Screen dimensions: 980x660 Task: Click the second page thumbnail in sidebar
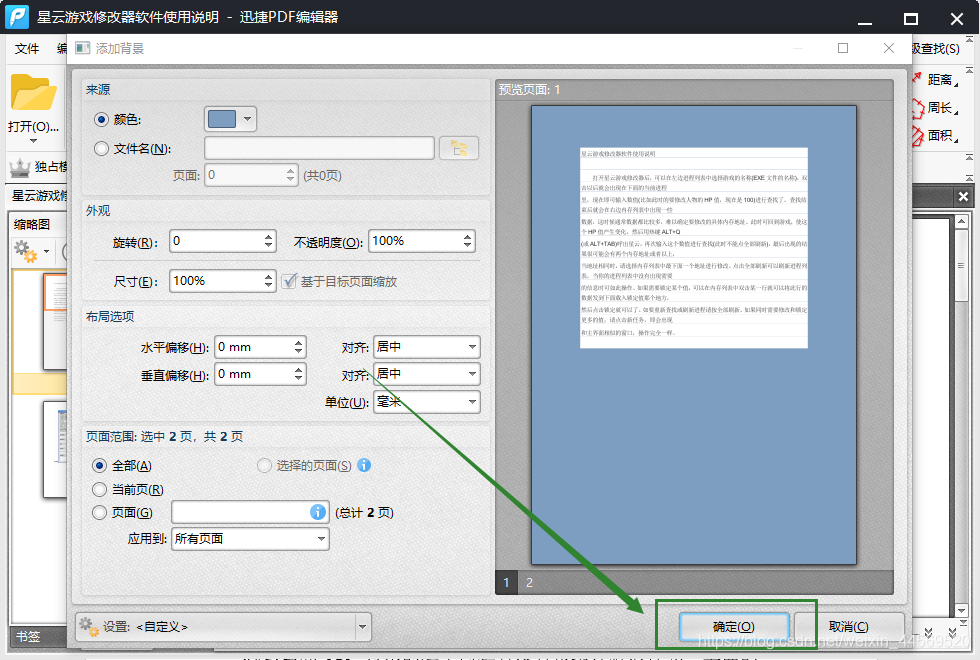coord(55,449)
